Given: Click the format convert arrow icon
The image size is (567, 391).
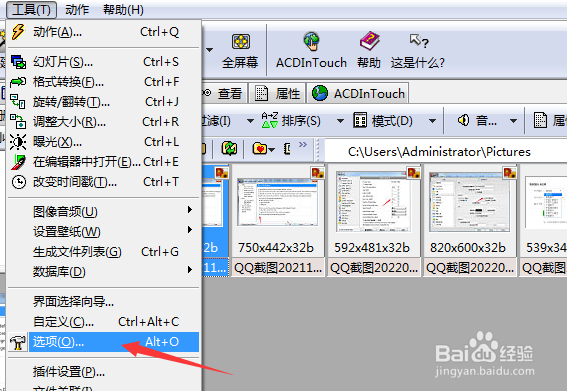Looking at the screenshot, I should (18, 82).
